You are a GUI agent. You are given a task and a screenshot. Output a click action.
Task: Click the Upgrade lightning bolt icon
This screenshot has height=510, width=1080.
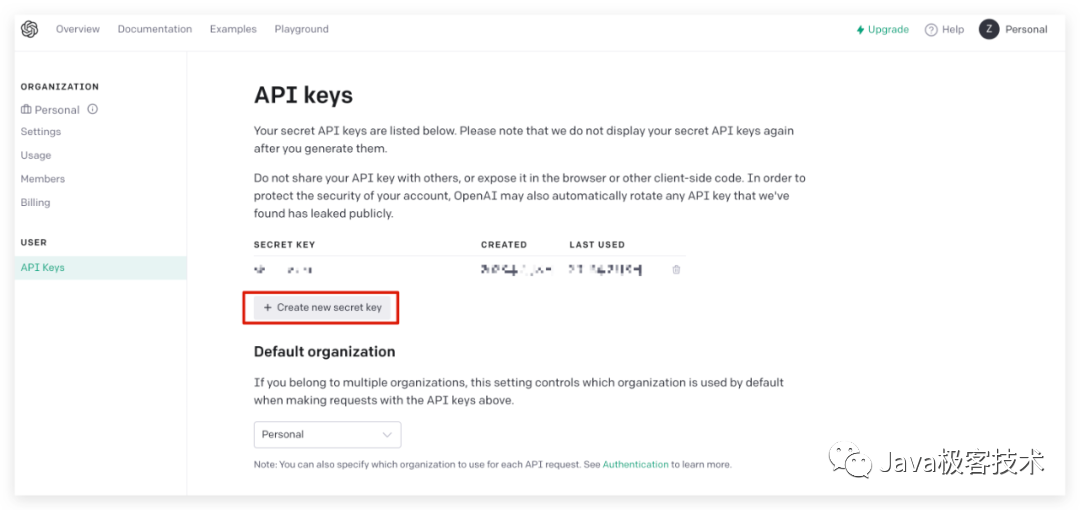(860, 30)
